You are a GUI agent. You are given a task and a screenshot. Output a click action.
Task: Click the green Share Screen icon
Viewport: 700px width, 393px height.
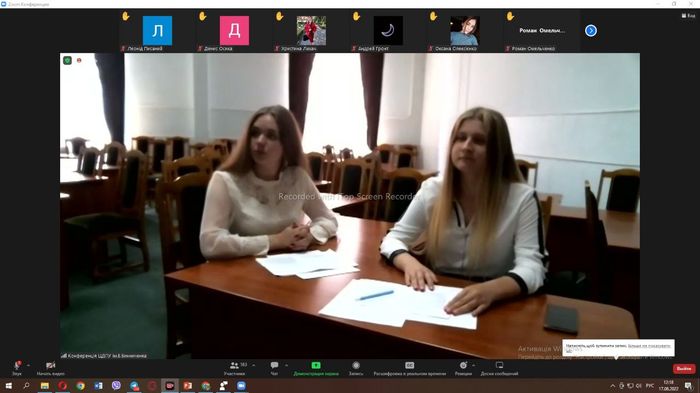[316, 365]
